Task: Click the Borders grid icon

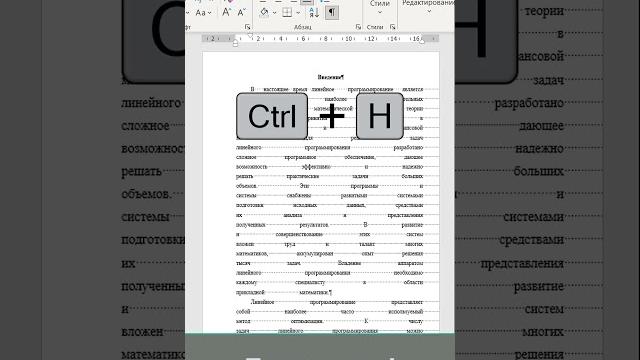Action: point(287,13)
